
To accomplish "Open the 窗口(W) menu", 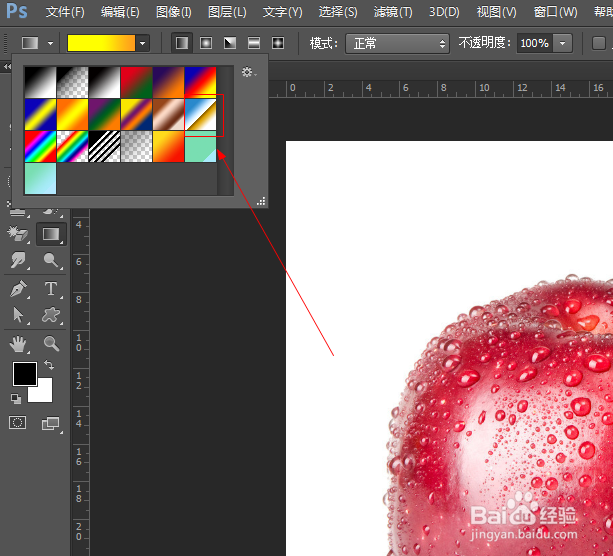I will click(x=556, y=12).
